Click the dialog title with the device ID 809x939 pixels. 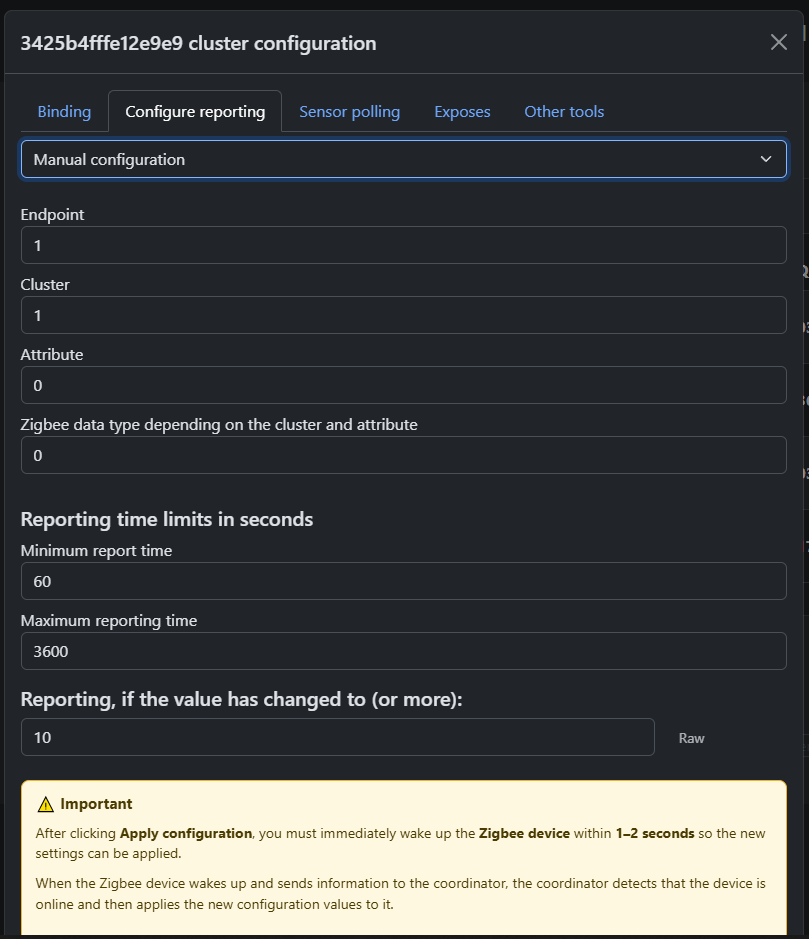coord(198,43)
